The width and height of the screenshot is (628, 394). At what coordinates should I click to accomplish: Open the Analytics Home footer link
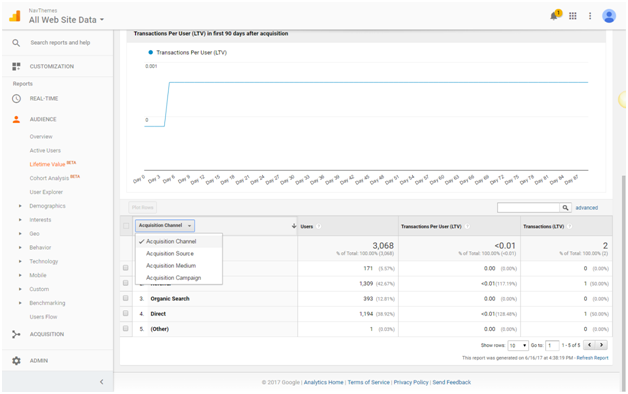324,382
